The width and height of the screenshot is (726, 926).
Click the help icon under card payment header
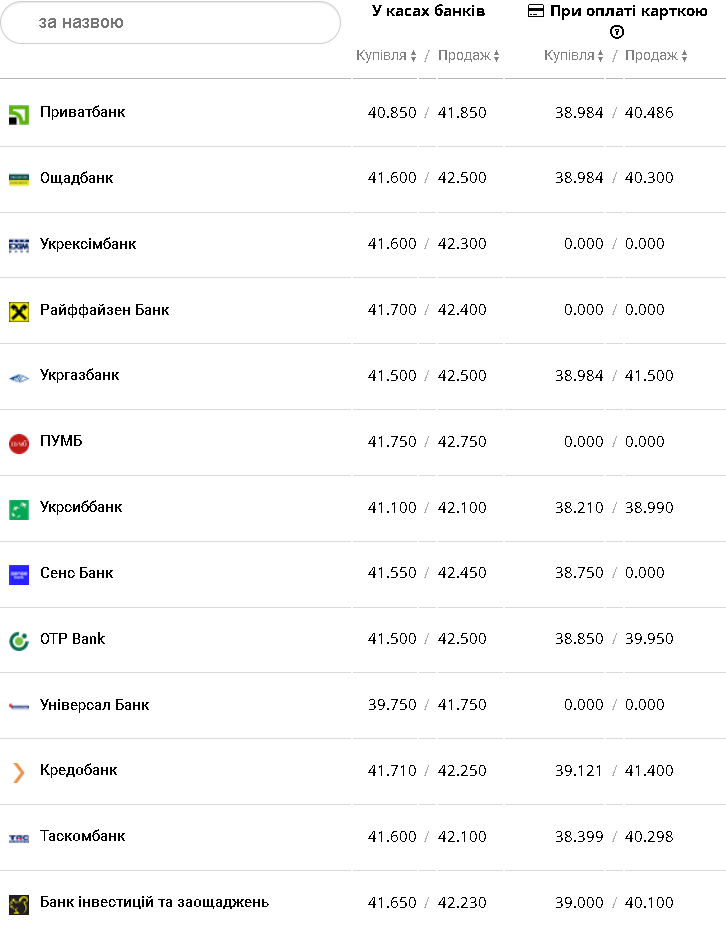coord(617,32)
